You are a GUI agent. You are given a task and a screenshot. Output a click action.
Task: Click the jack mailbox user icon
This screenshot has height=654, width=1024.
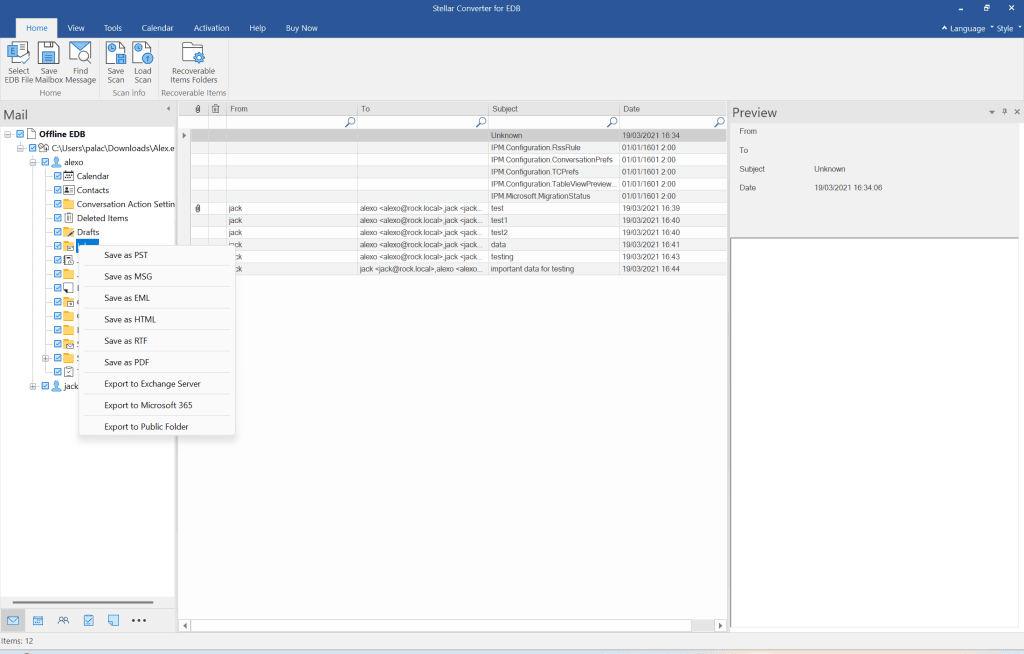click(56, 386)
